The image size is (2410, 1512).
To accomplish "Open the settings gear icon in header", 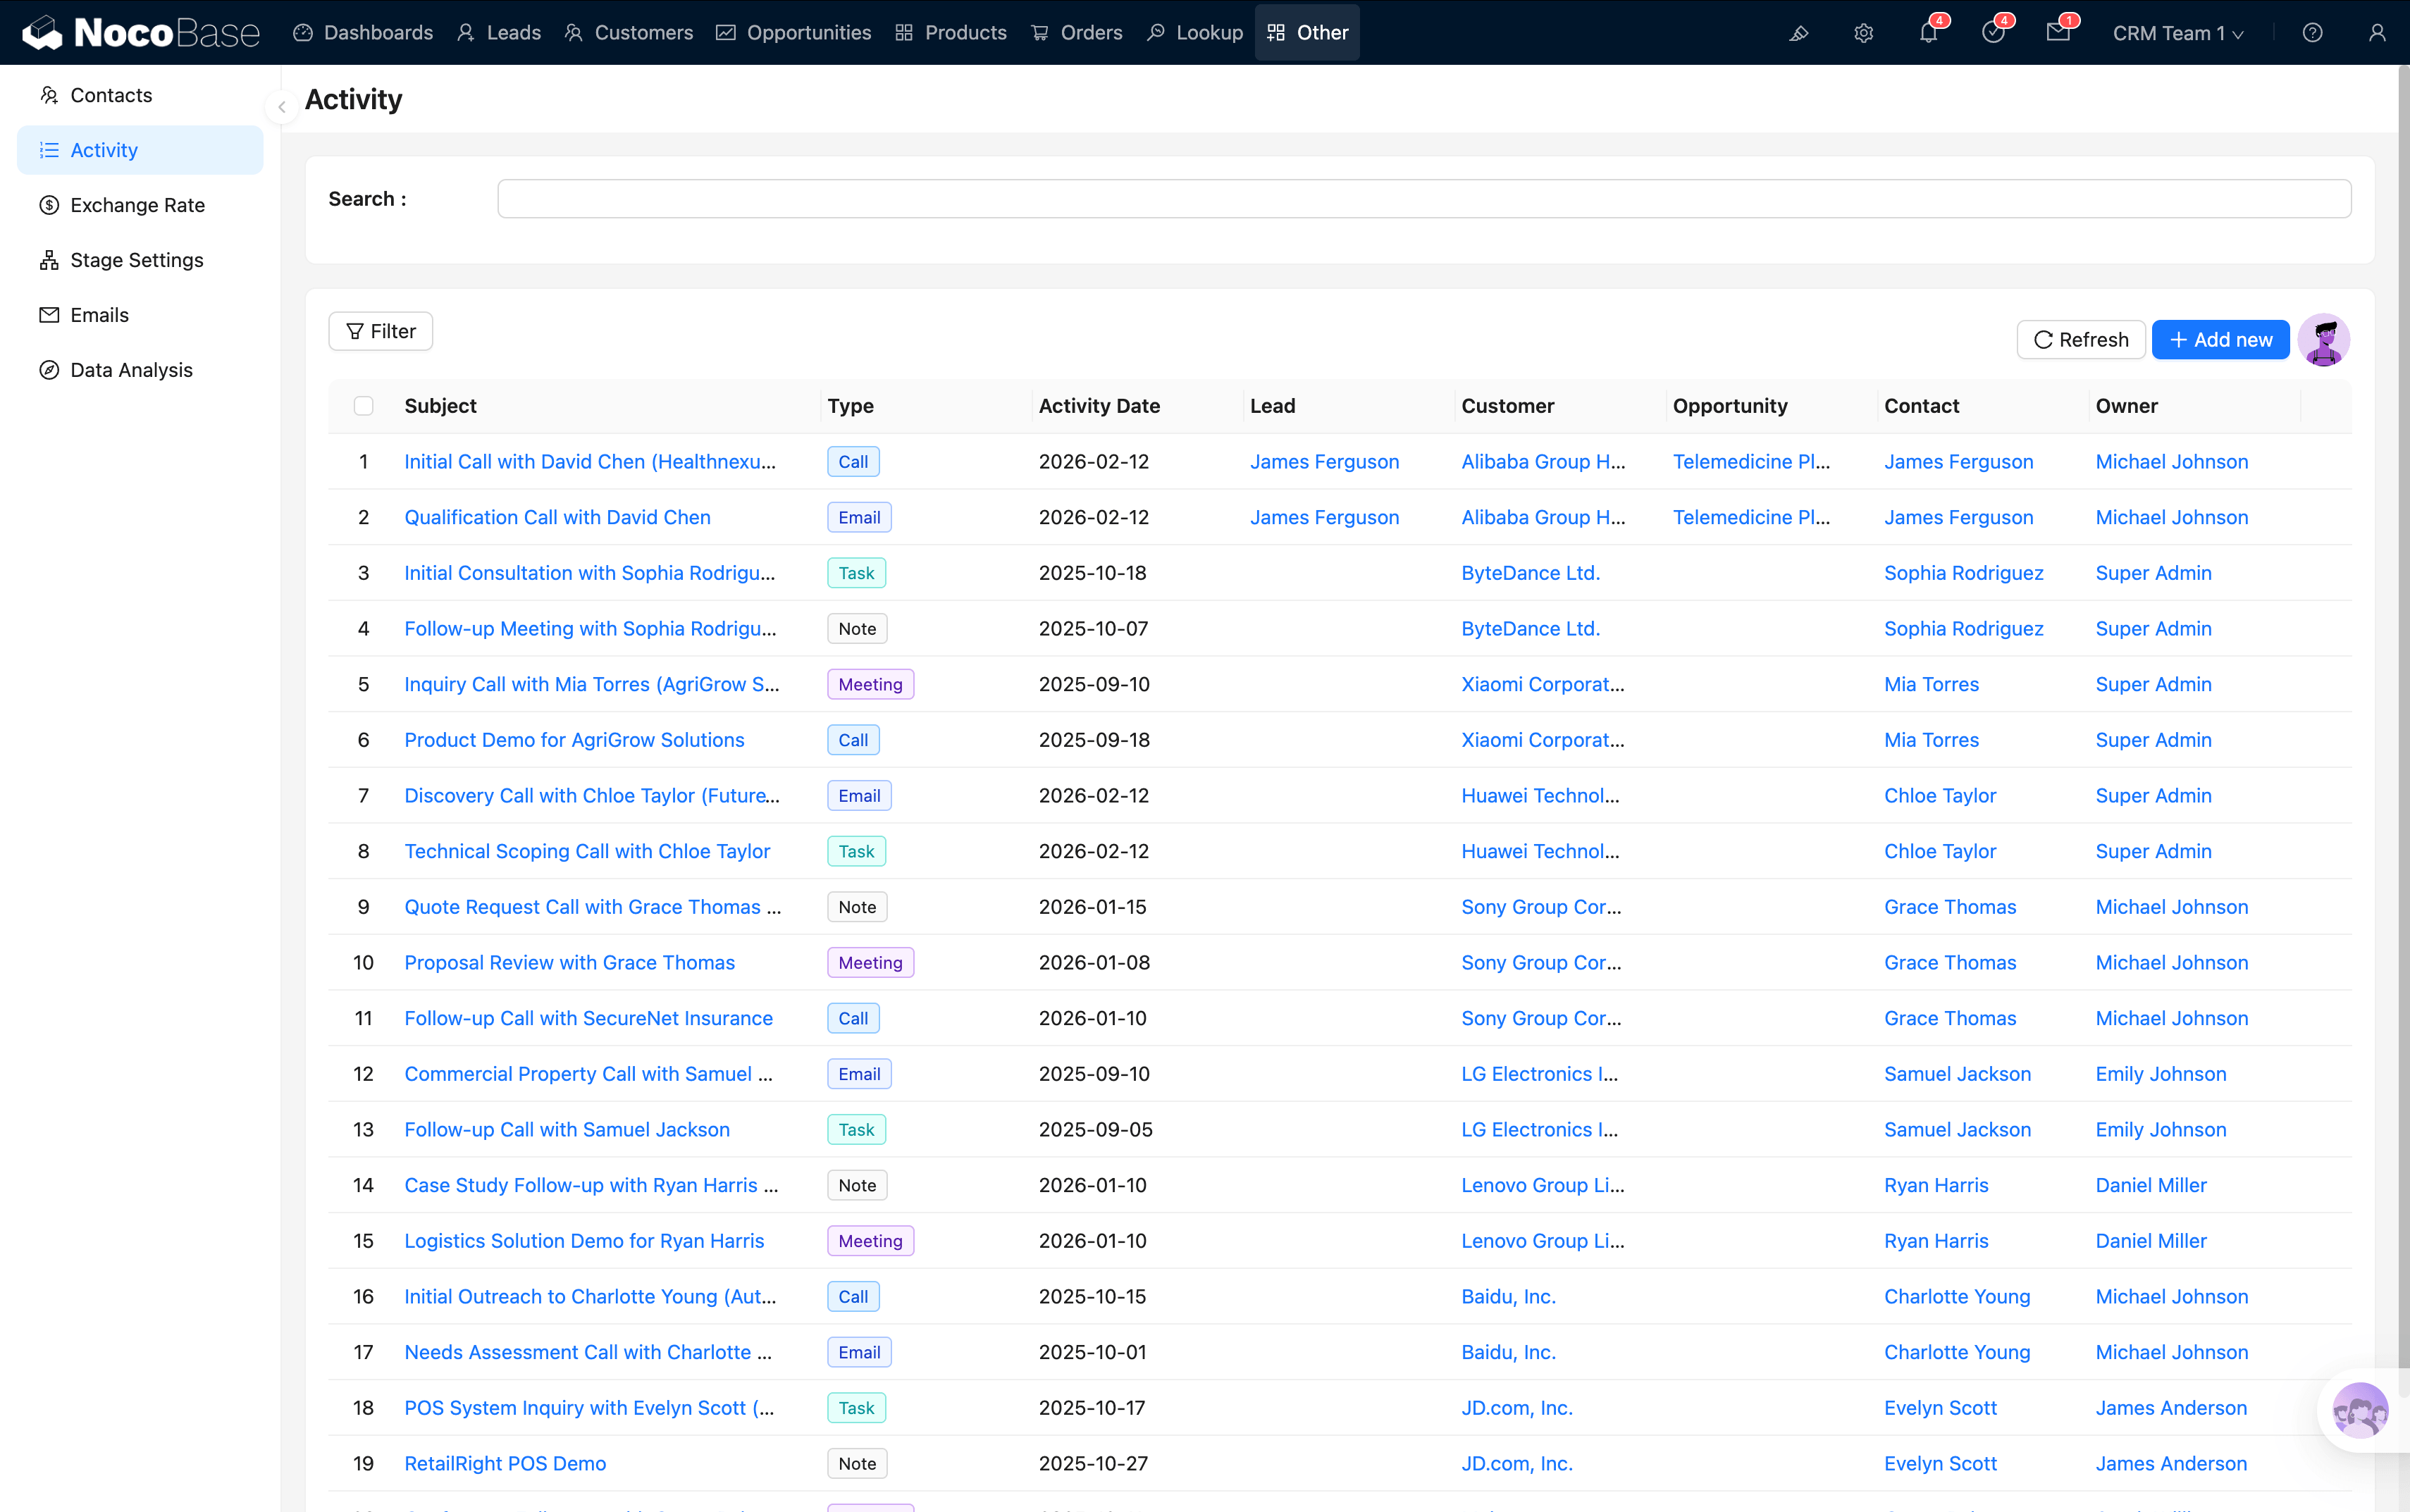I will (1863, 33).
